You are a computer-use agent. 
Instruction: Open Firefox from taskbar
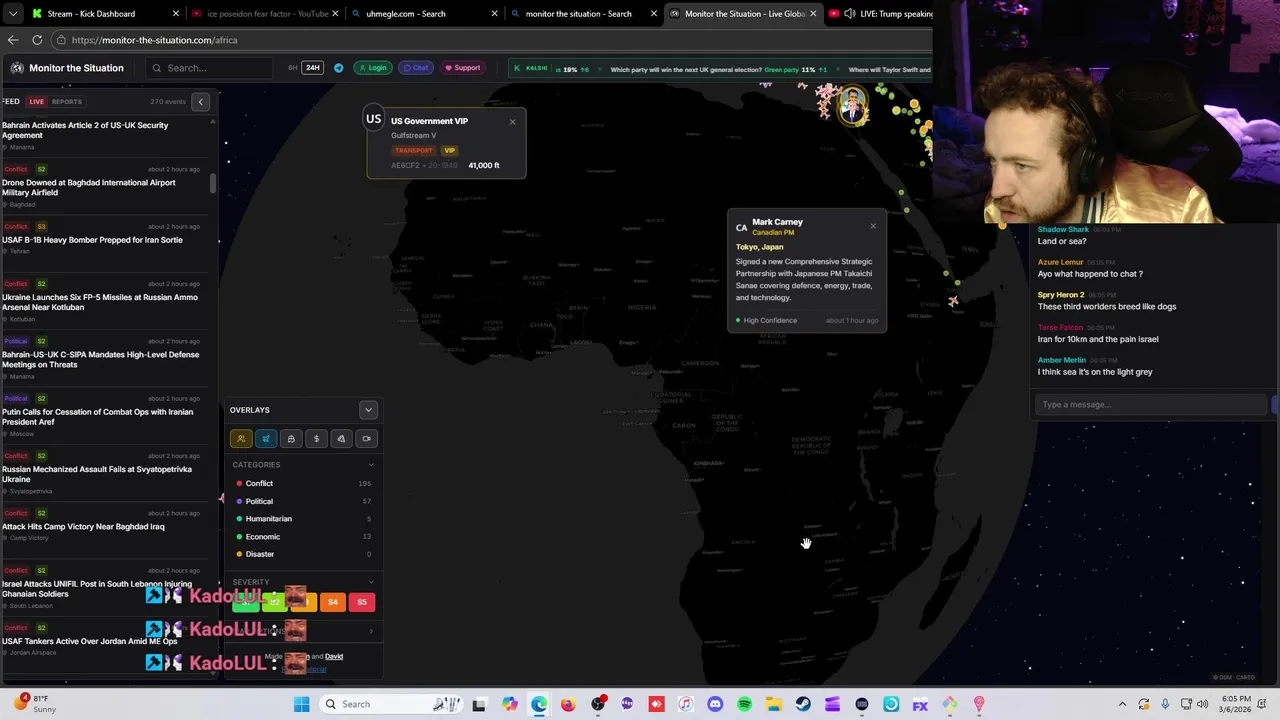(x=568, y=704)
